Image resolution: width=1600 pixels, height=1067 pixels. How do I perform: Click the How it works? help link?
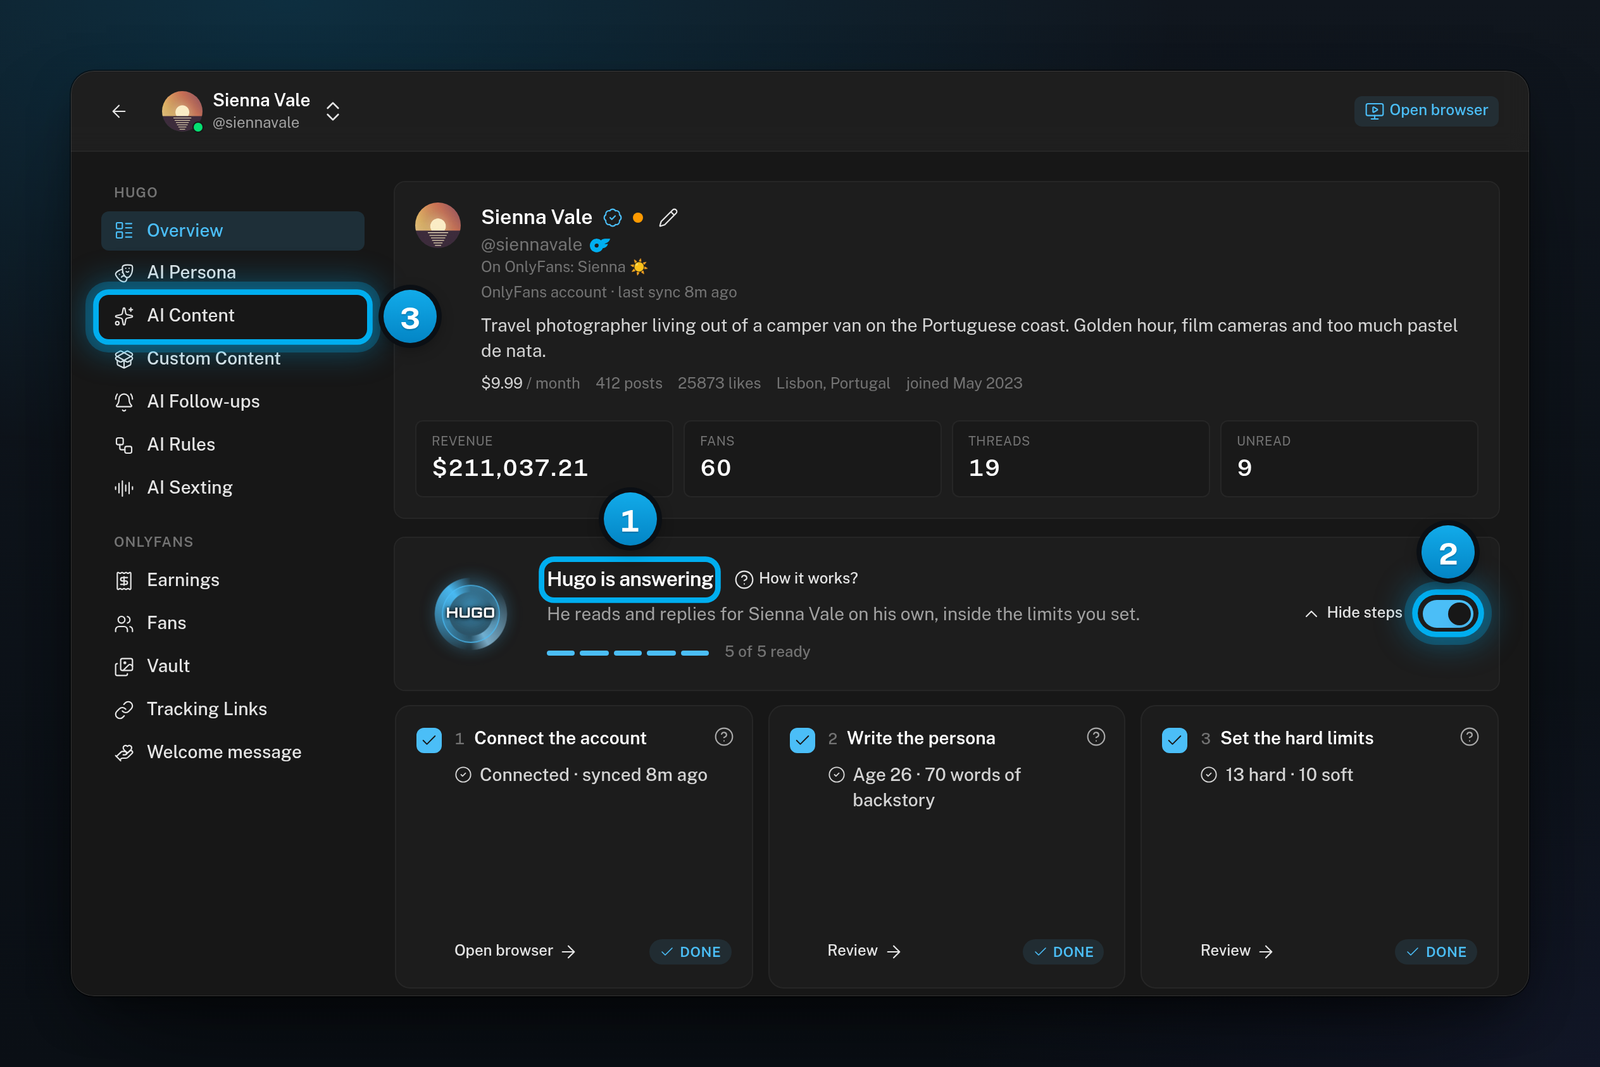coord(797,579)
